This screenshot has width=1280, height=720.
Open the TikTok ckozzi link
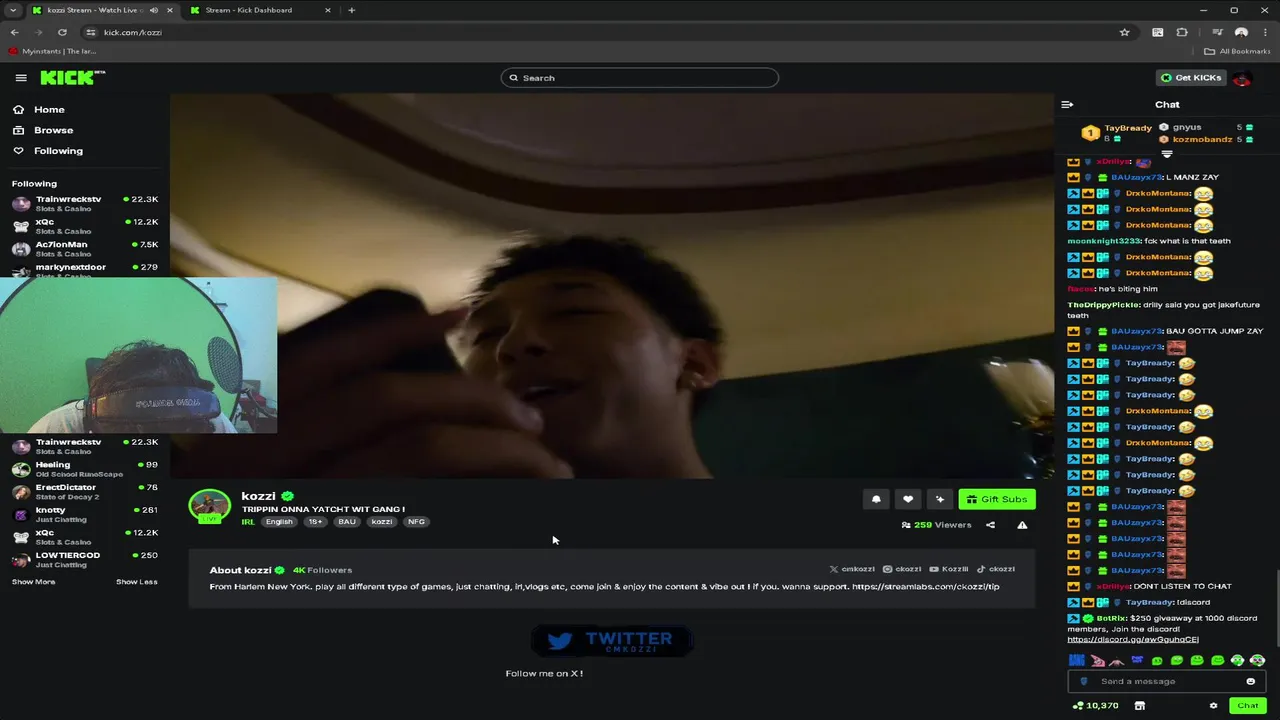click(x=996, y=569)
